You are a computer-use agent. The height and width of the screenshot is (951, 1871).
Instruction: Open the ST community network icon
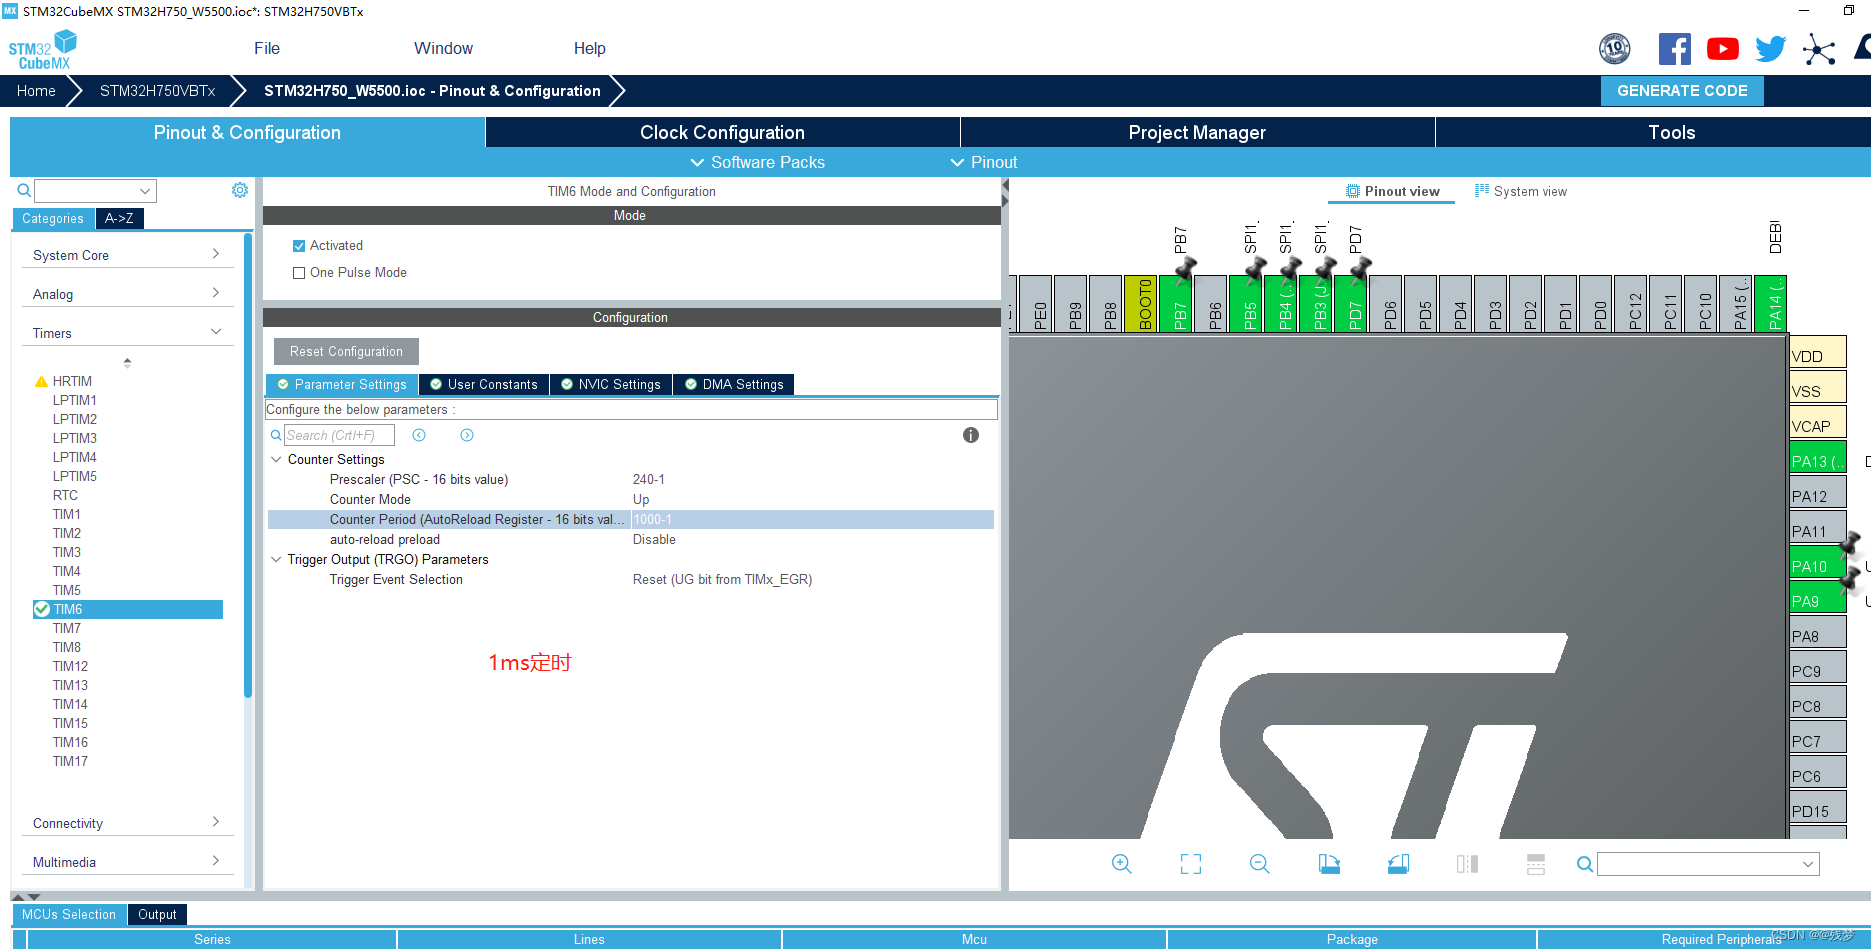1819,49
